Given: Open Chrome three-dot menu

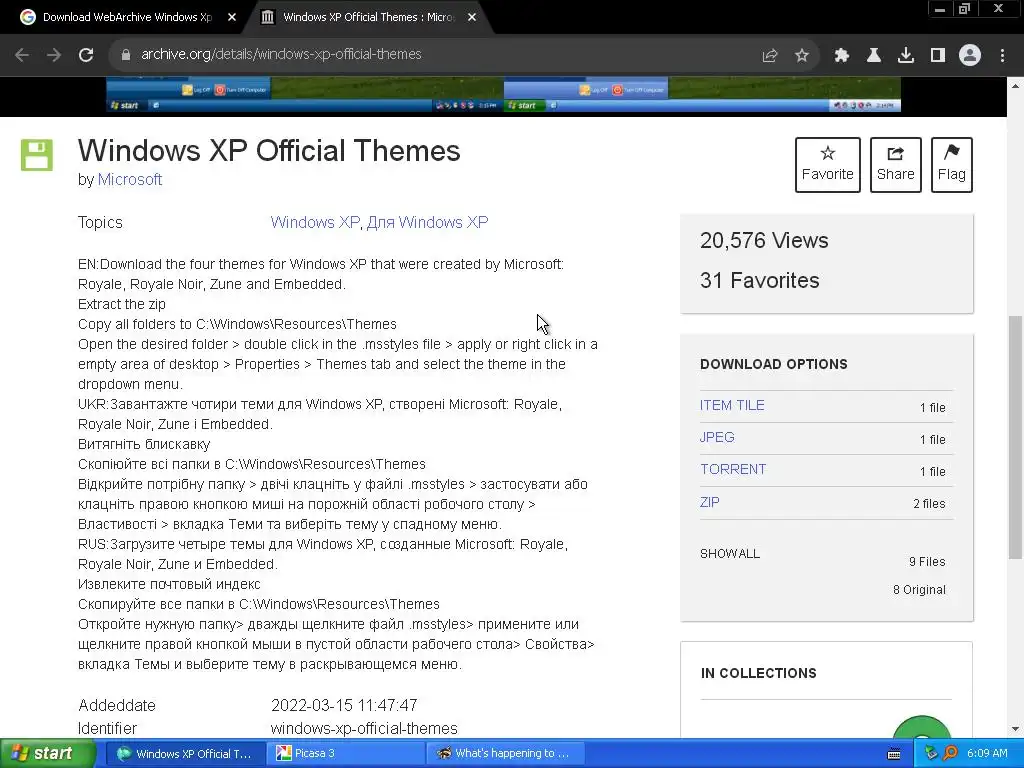Looking at the screenshot, I should 1002,56.
